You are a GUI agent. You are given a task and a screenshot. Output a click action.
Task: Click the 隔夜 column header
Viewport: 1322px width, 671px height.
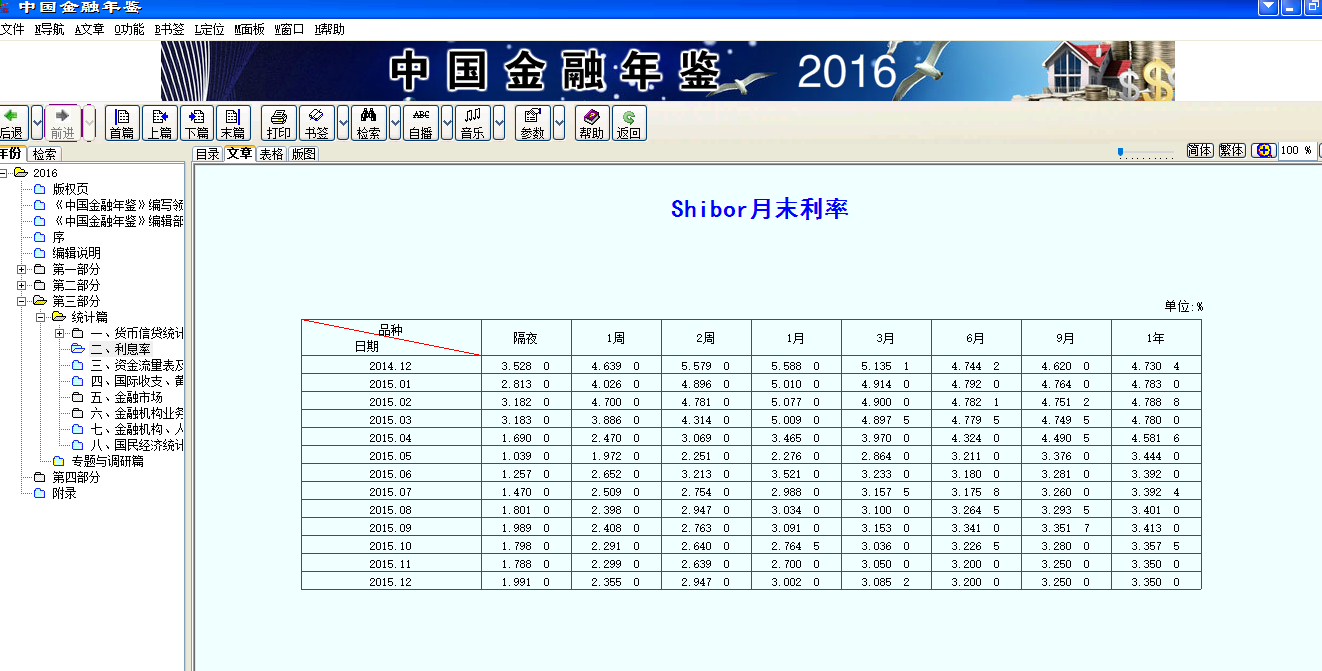526,338
